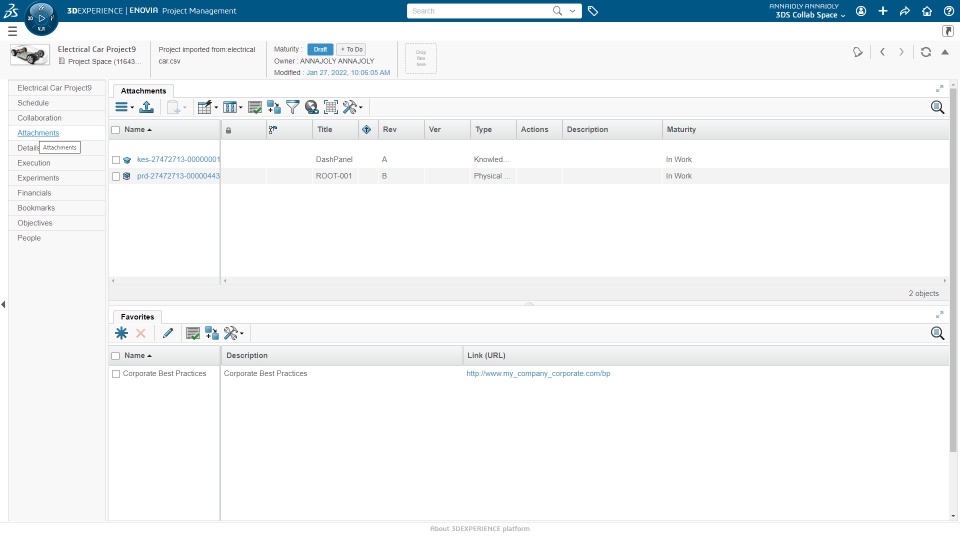Navigate forward with the right chevron
The height and width of the screenshot is (540, 960).
[x=901, y=52]
